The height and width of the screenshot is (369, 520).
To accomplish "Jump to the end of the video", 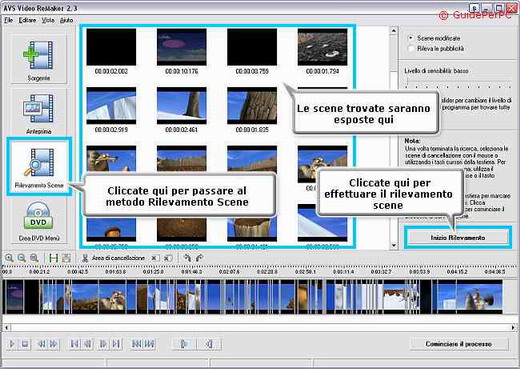I will 116,344.
